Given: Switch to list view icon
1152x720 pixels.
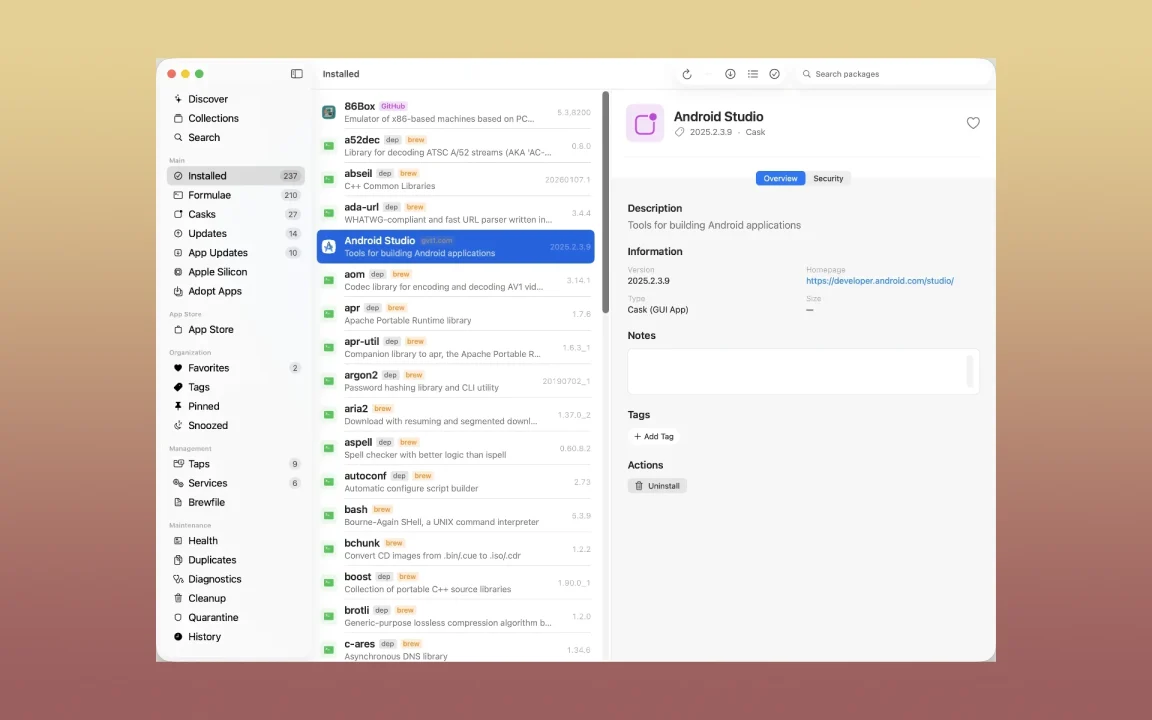Looking at the screenshot, I should [752, 74].
